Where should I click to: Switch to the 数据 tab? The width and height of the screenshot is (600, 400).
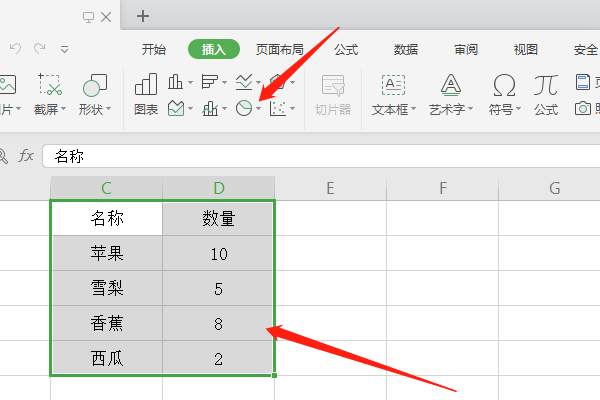(x=406, y=49)
